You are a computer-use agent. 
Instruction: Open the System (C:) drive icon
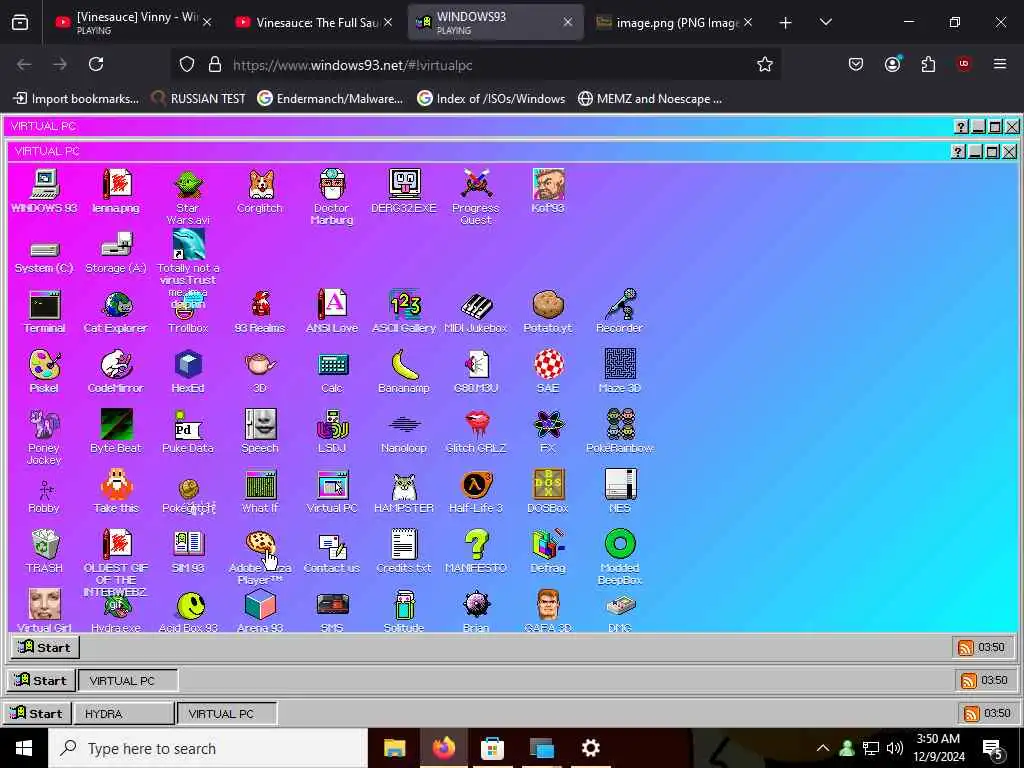point(44,256)
